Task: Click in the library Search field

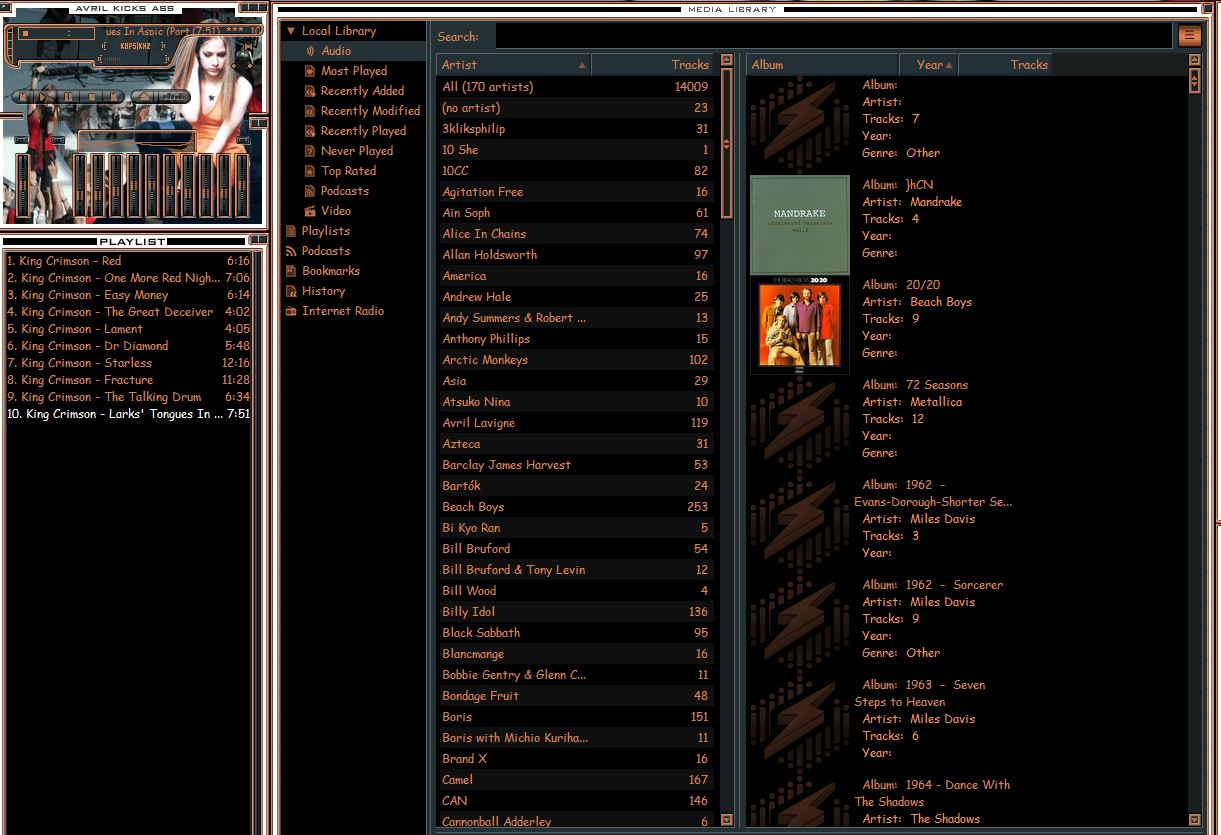Action: pyautogui.click(x=833, y=36)
